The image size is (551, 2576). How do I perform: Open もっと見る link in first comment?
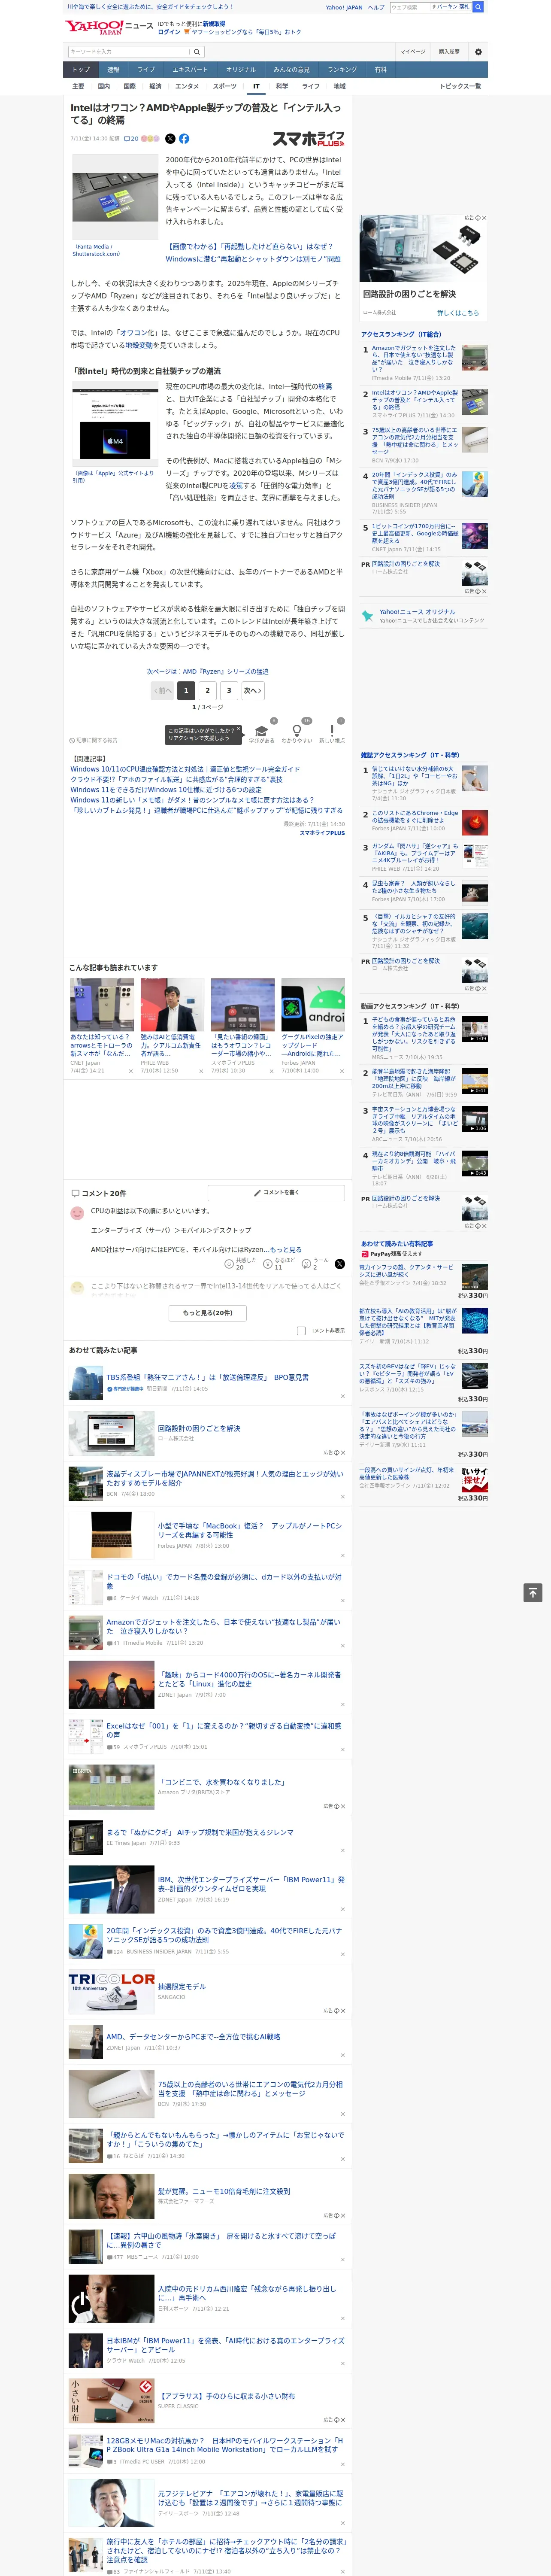pos(286,1249)
